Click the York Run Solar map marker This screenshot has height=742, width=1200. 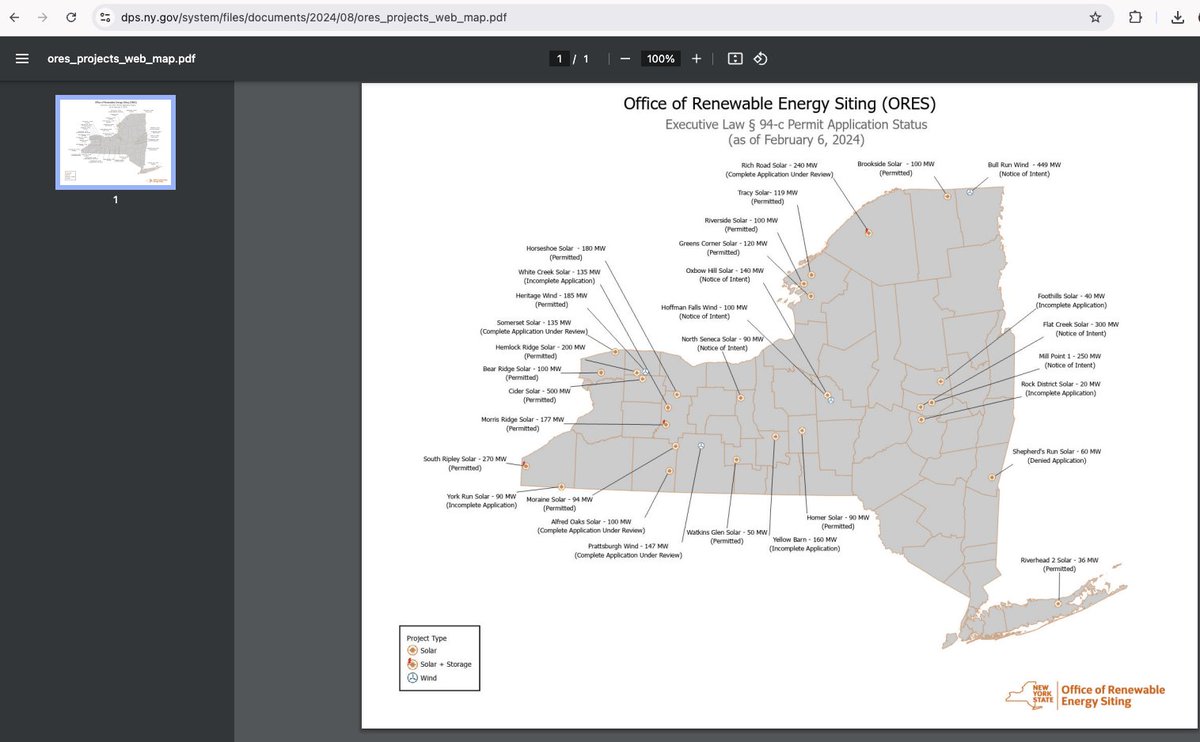[x=561, y=487]
